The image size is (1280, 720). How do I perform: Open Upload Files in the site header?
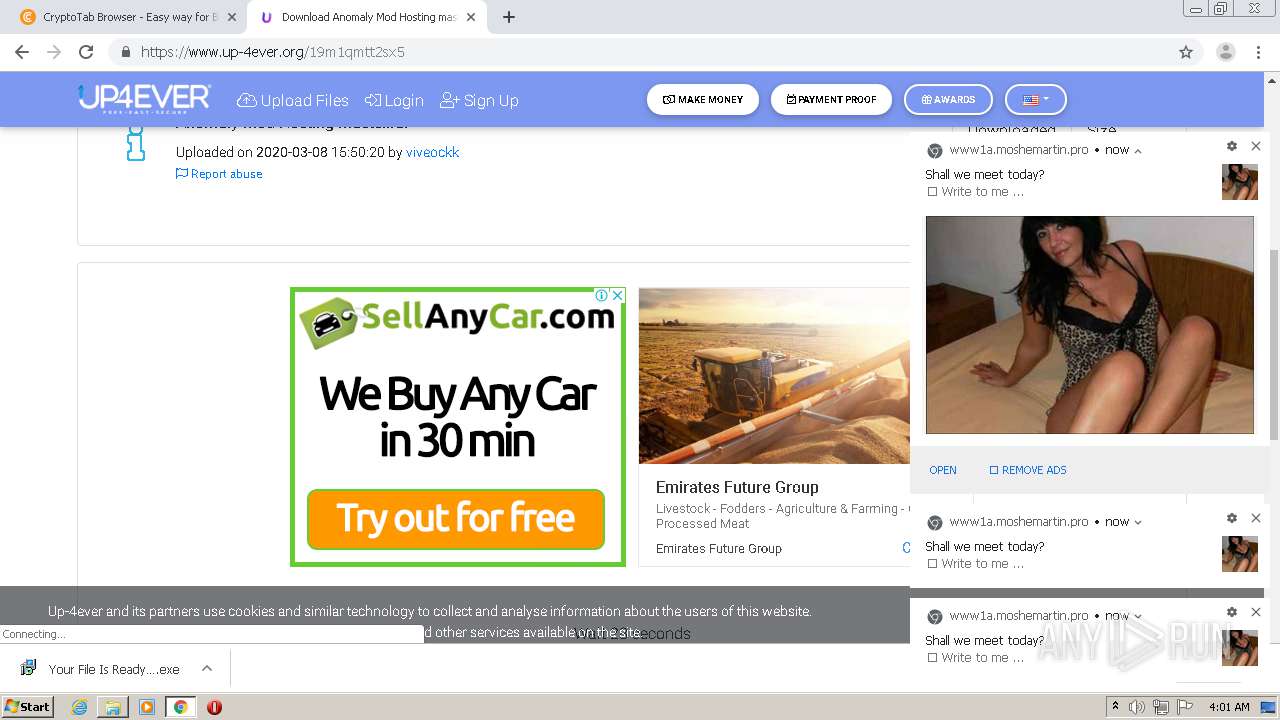(x=293, y=100)
